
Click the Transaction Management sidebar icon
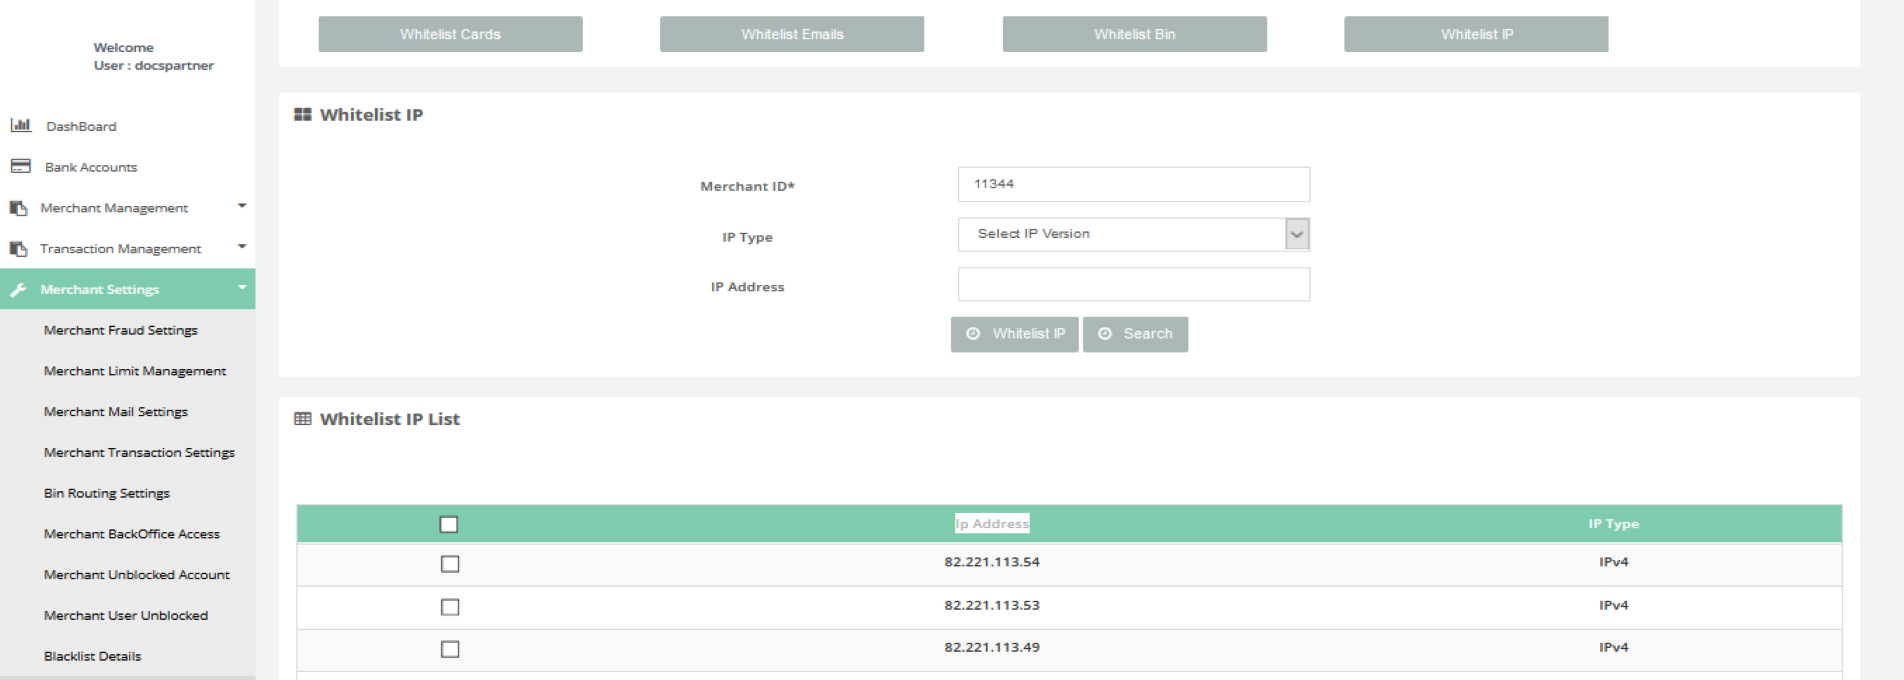point(18,249)
